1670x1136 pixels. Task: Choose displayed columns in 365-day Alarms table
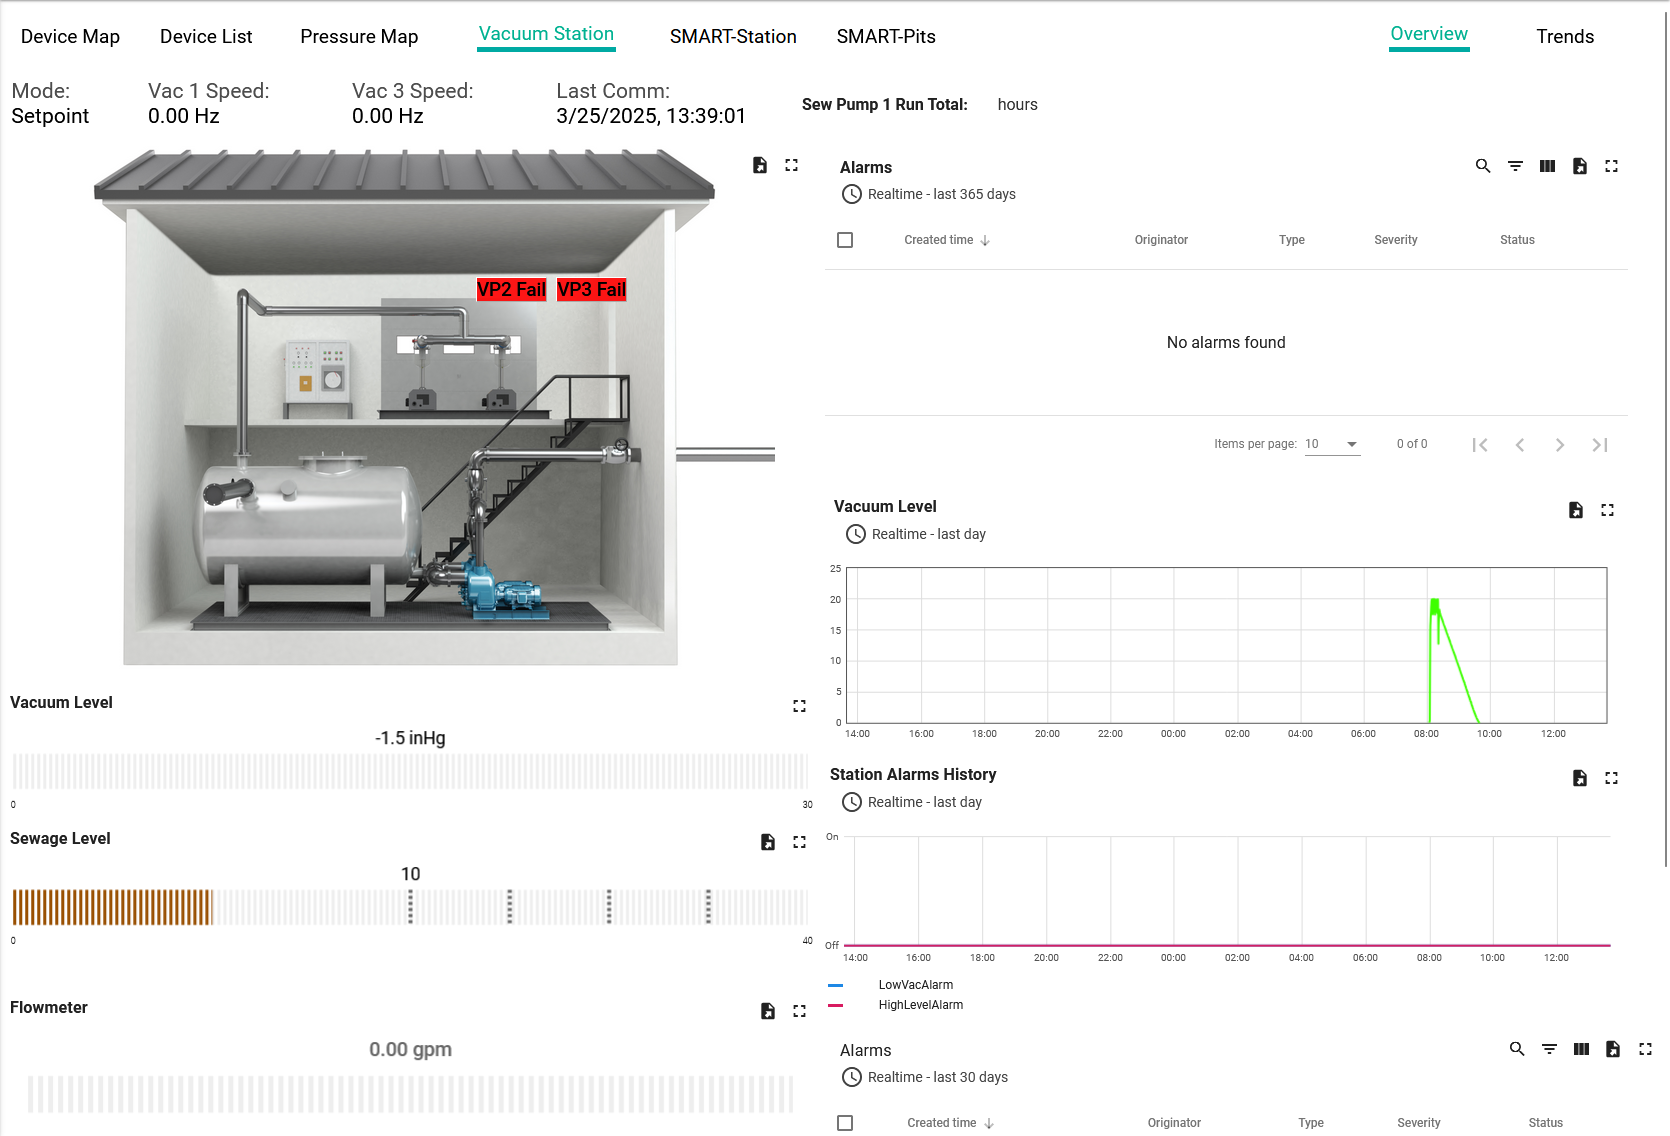pyautogui.click(x=1548, y=166)
